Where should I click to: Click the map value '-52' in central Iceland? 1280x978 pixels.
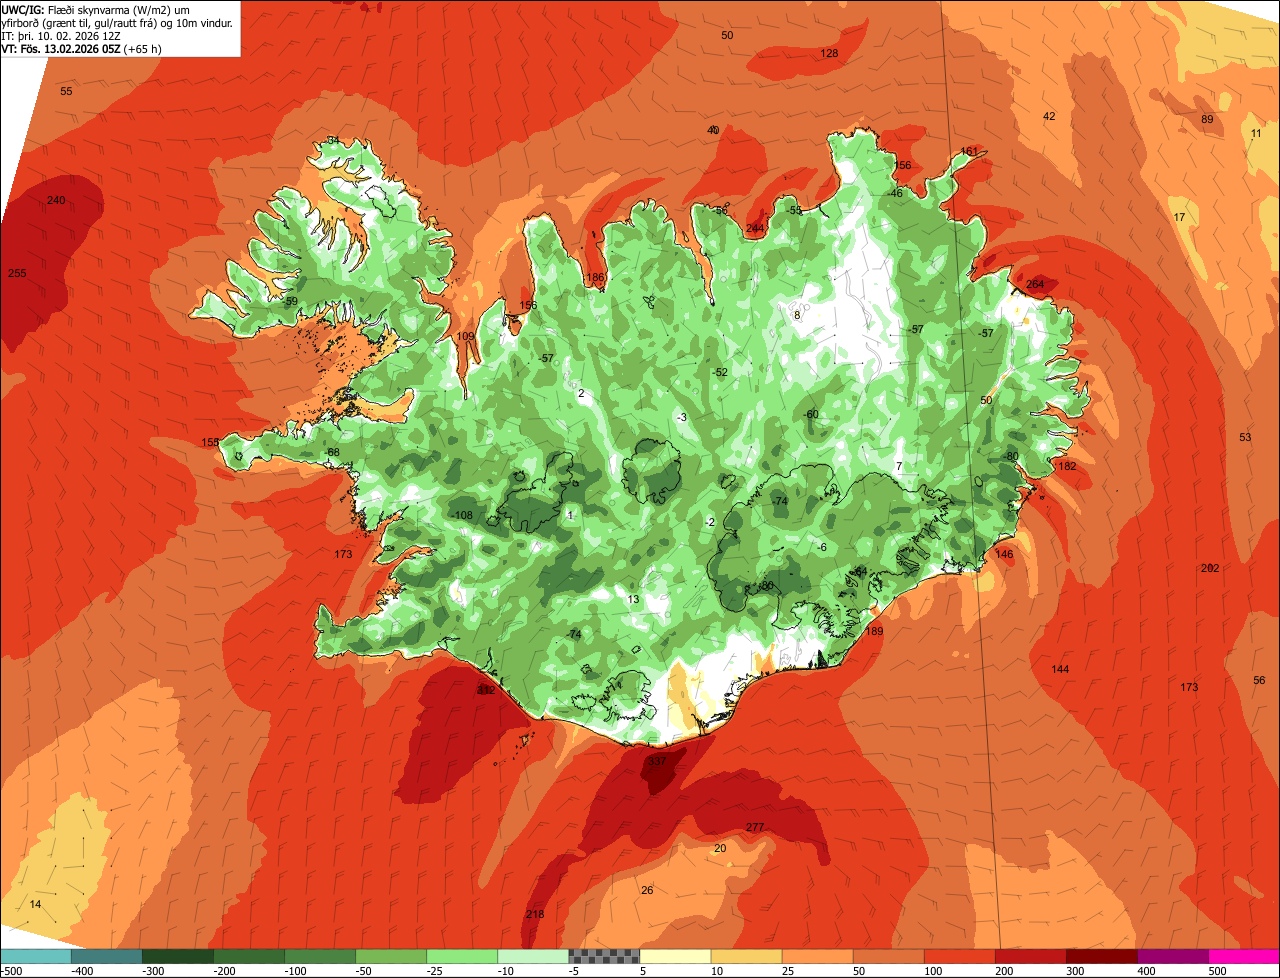point(720,372)
